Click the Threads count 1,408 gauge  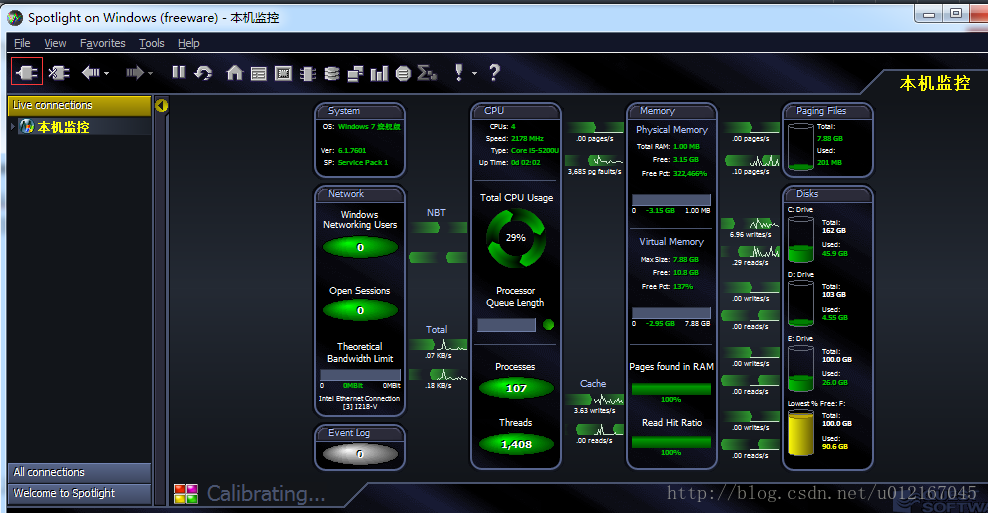(x=516, y=444)
